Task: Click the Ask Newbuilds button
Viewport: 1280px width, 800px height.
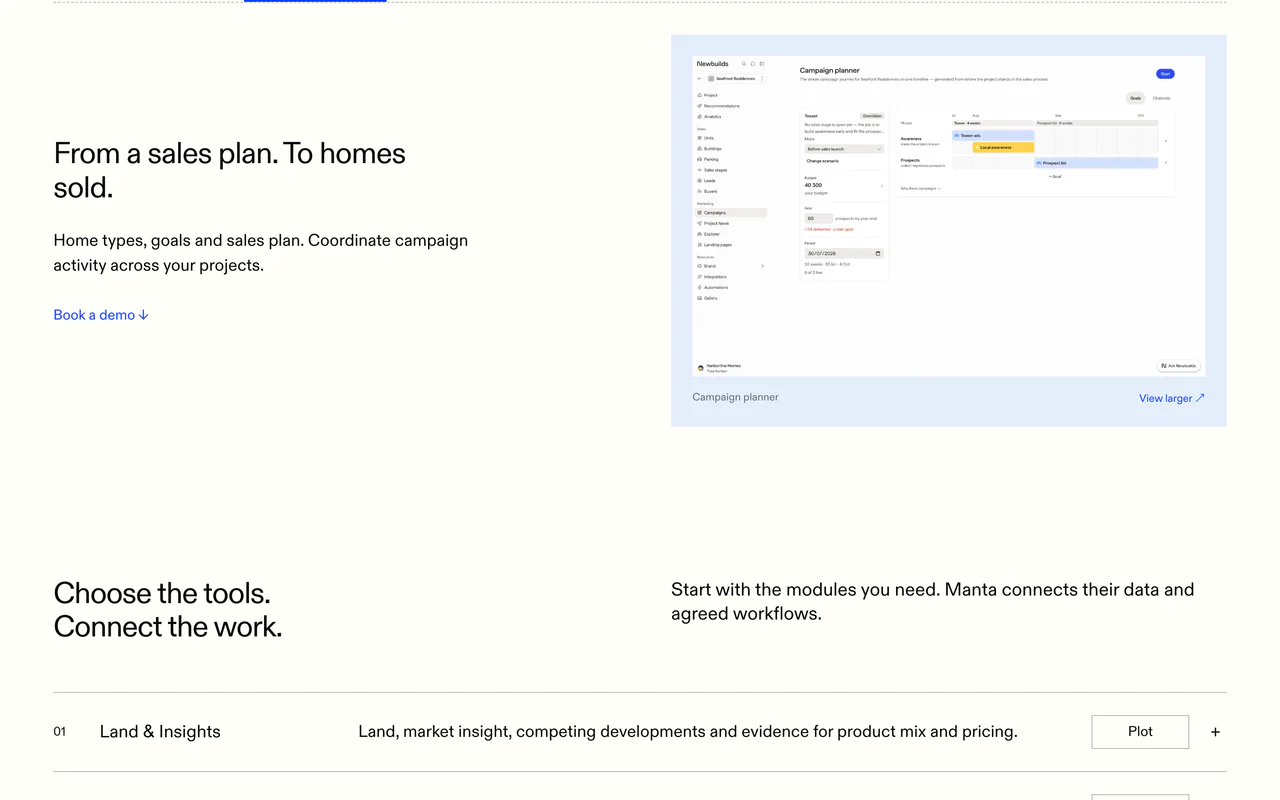Action: point(1178,366)
